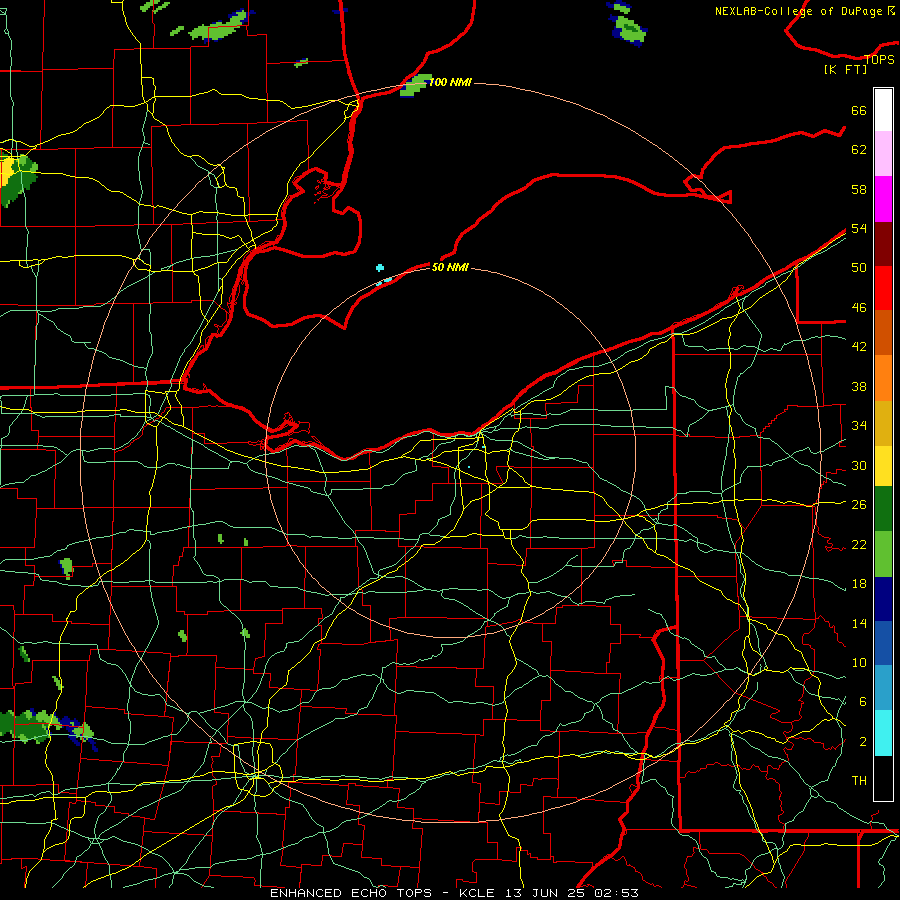
Task: Click the light green legend swatch
Action: coord(883,554)
